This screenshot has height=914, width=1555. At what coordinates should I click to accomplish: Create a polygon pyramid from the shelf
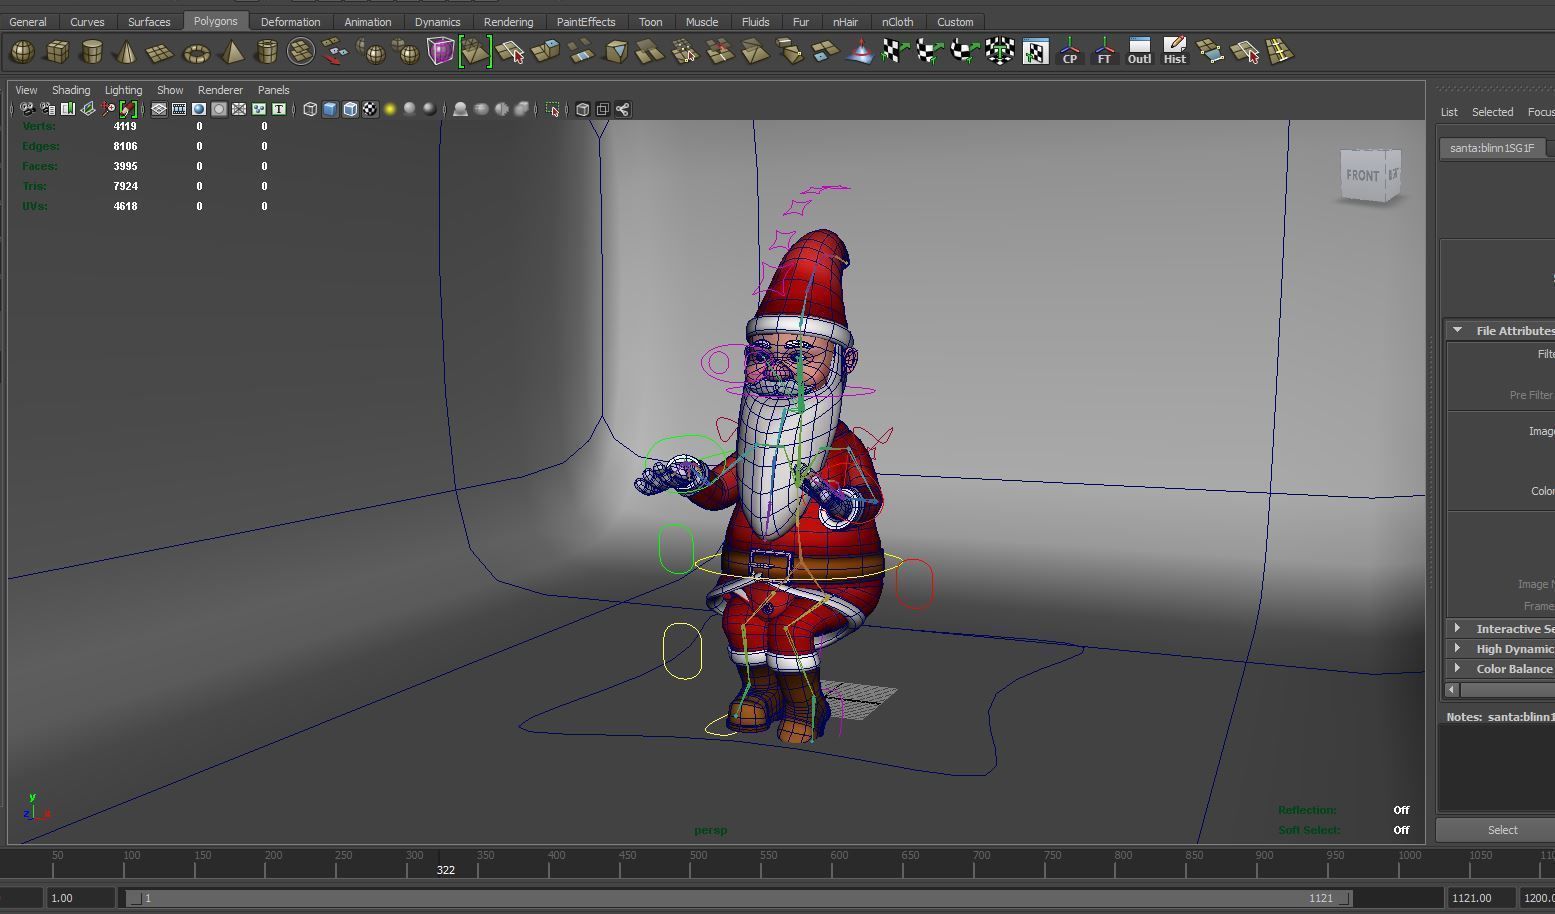[231, 51]
